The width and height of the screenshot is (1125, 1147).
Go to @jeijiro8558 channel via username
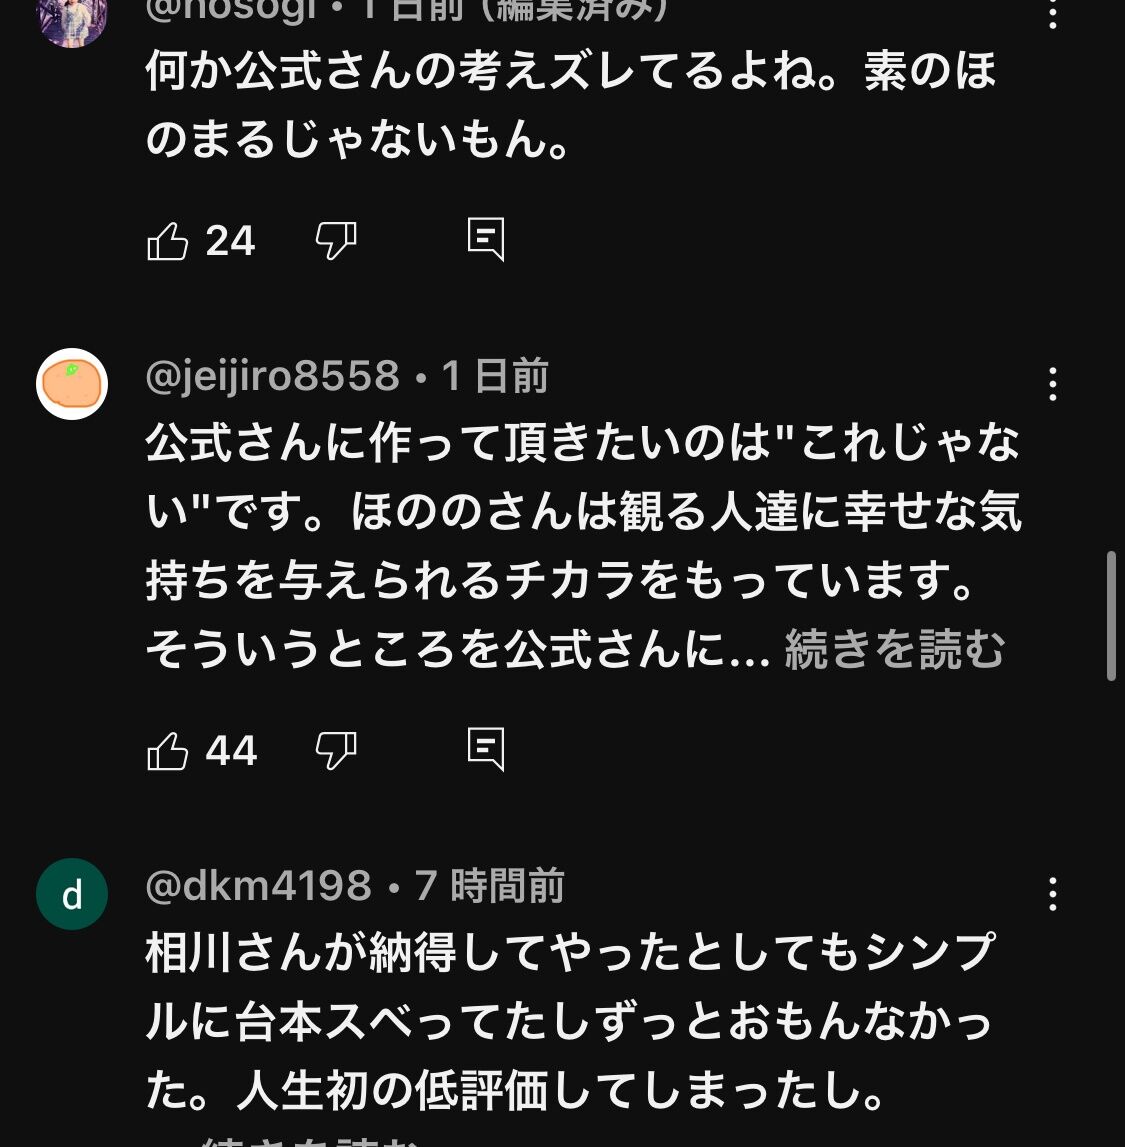click(272, 377)
